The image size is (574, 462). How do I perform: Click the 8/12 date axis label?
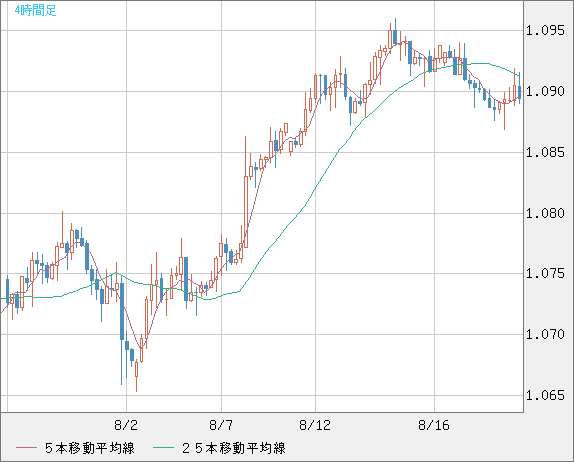click(x=315, y=425)
